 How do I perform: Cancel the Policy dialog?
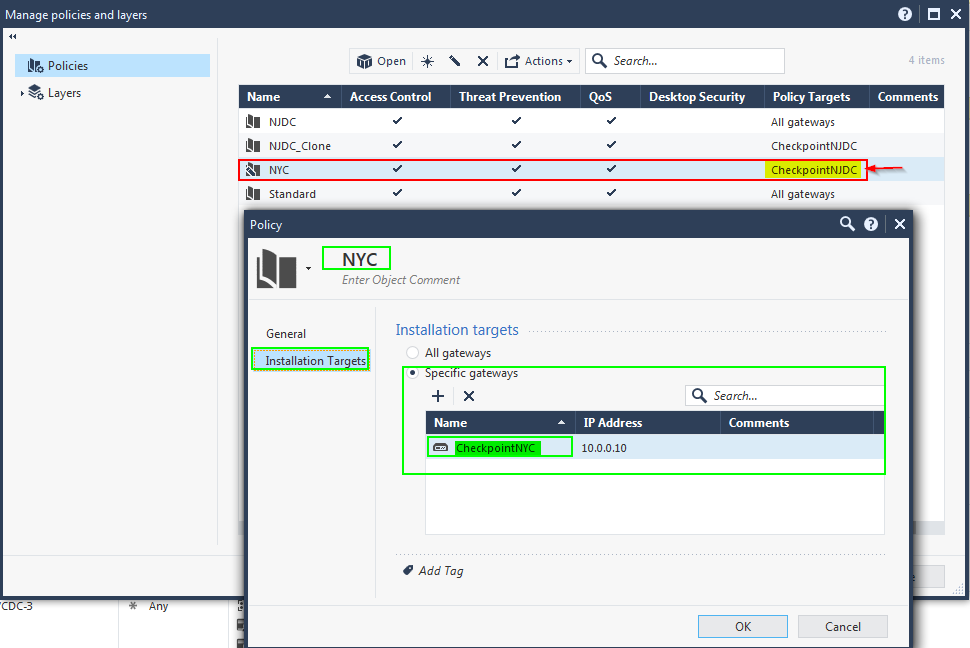tap(842, 627)
